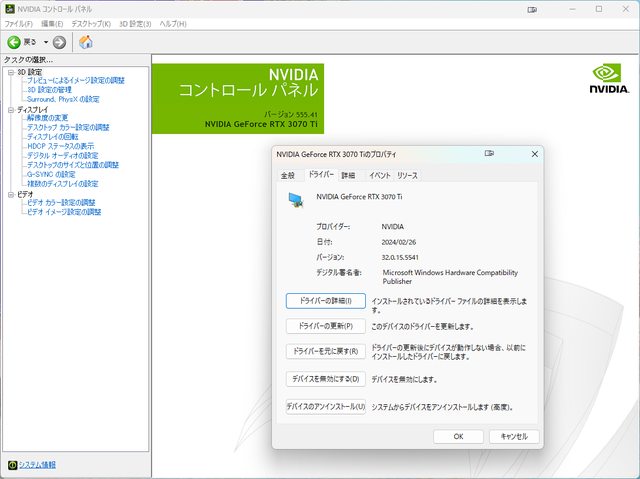Click the green Back arrow icon
The width and height of the screenshot is (640, 479).
click(x=14, y=42)
